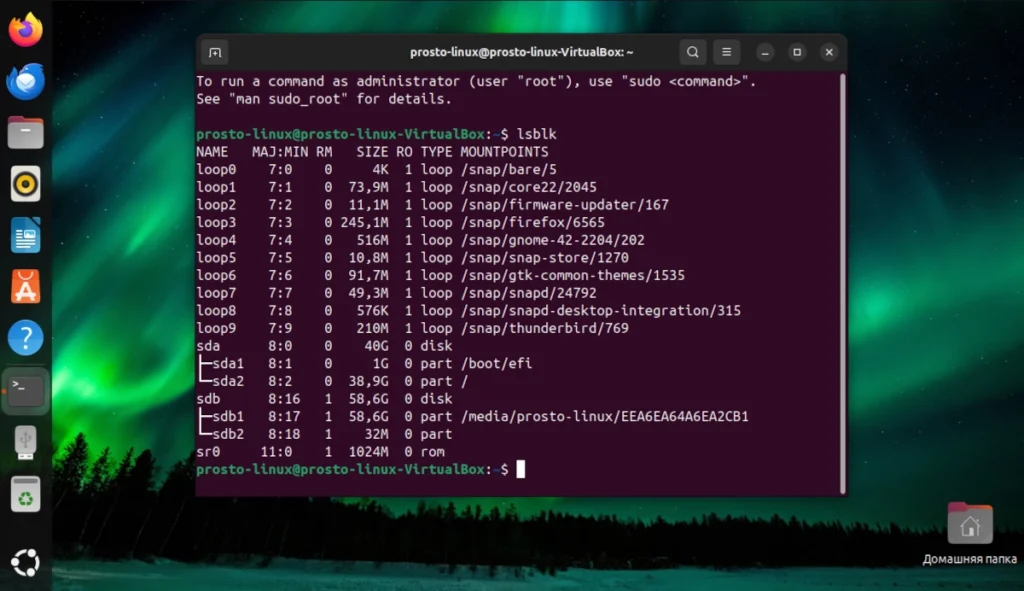Minimize the terminal window
The image size is (1024, 591).
(765, 52)
